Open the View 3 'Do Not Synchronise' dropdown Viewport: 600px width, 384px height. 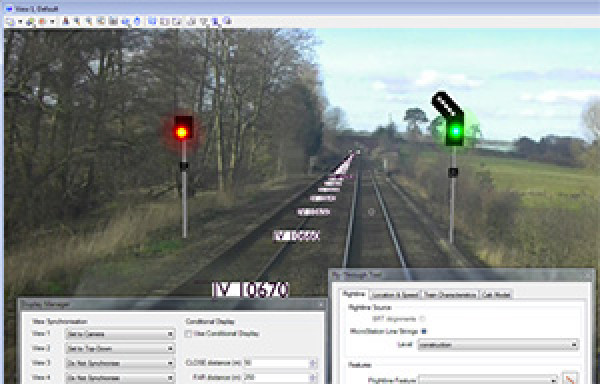[120, 363]
